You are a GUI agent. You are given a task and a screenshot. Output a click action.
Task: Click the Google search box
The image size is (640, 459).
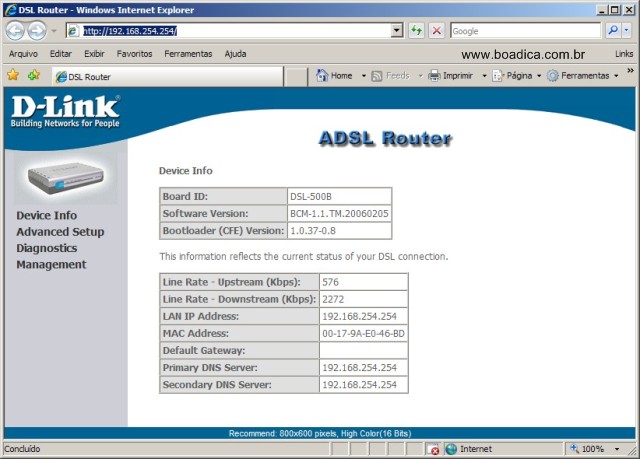[526, 31]
